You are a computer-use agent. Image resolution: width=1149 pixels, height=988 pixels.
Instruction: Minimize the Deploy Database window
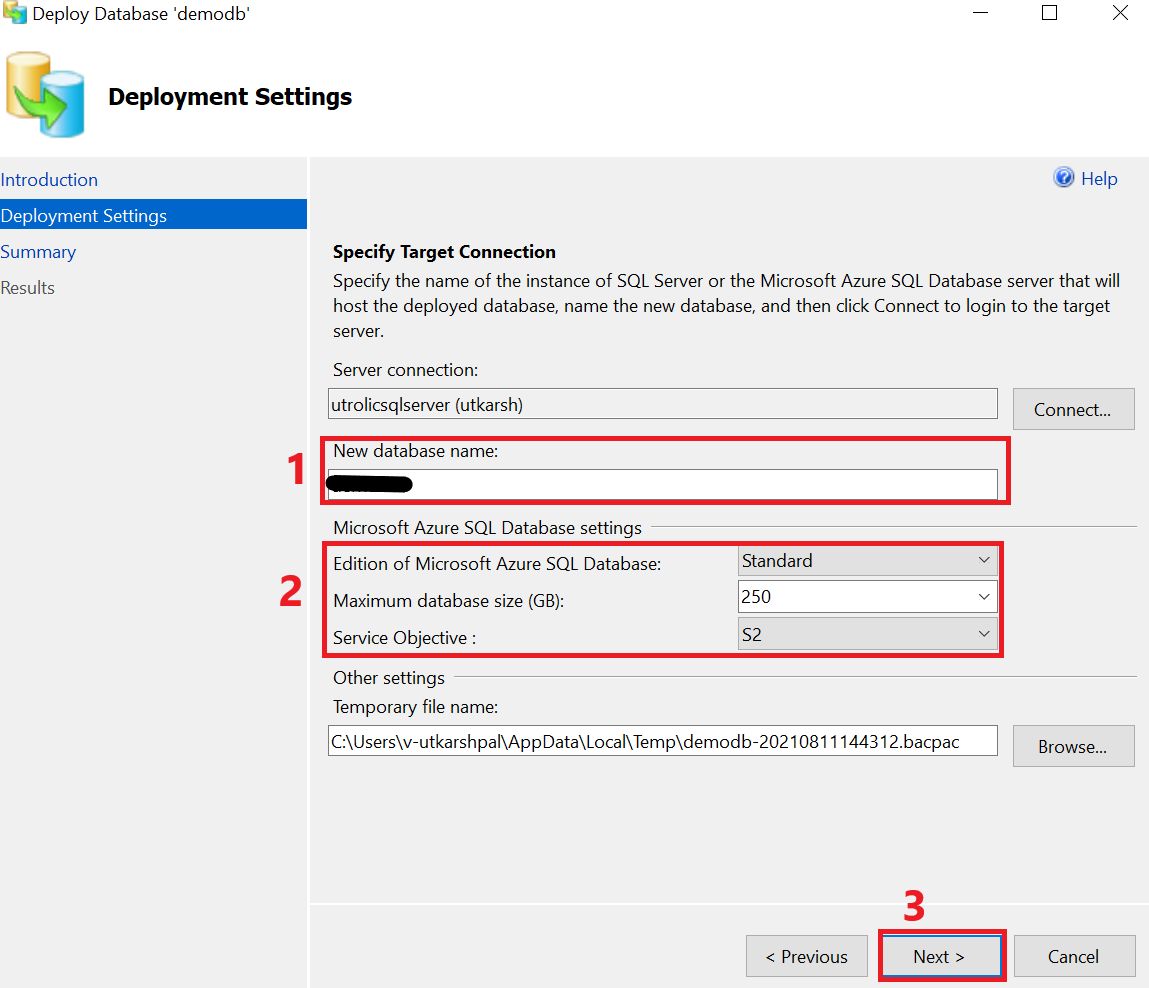pos(980,12)
